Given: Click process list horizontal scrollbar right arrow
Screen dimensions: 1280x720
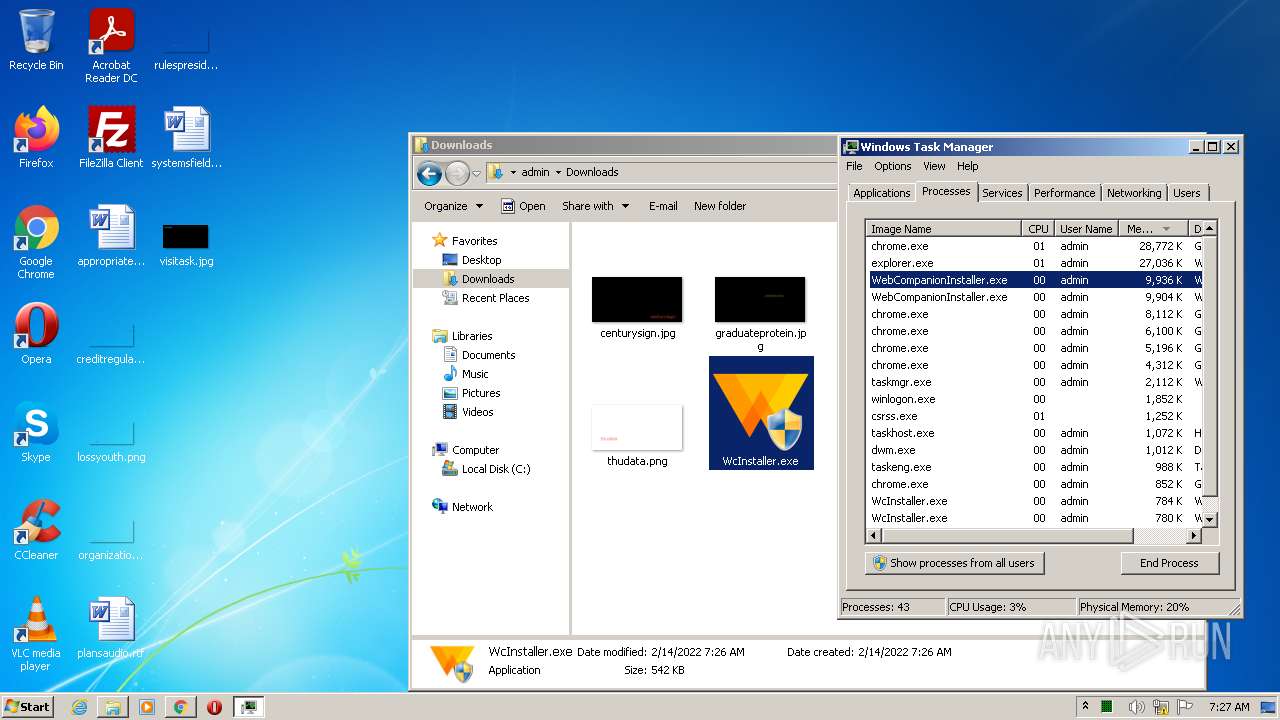Looking at the screenshot, I should pyautogui.click(x=1194, y=536).
